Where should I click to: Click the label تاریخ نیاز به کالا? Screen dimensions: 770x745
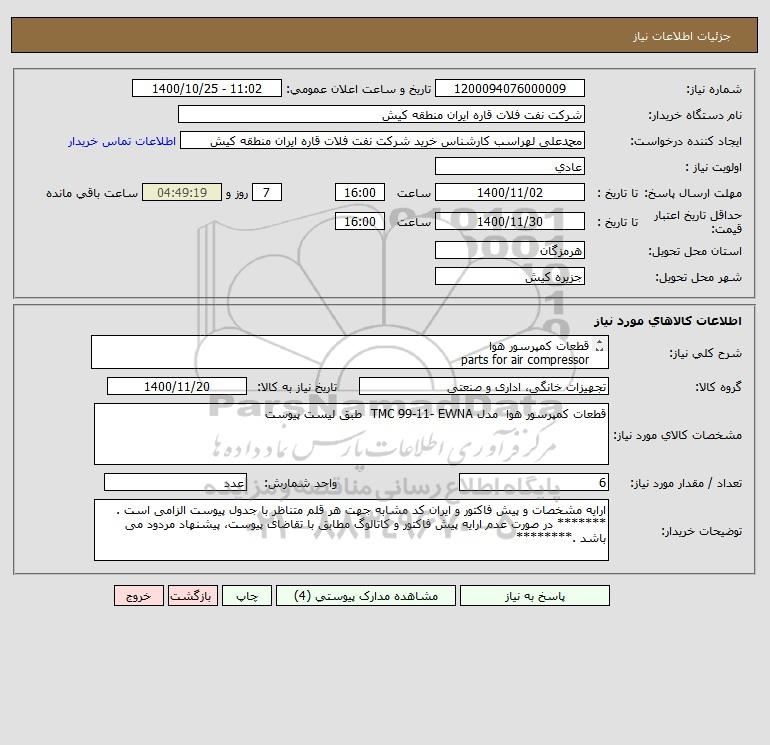298,387
